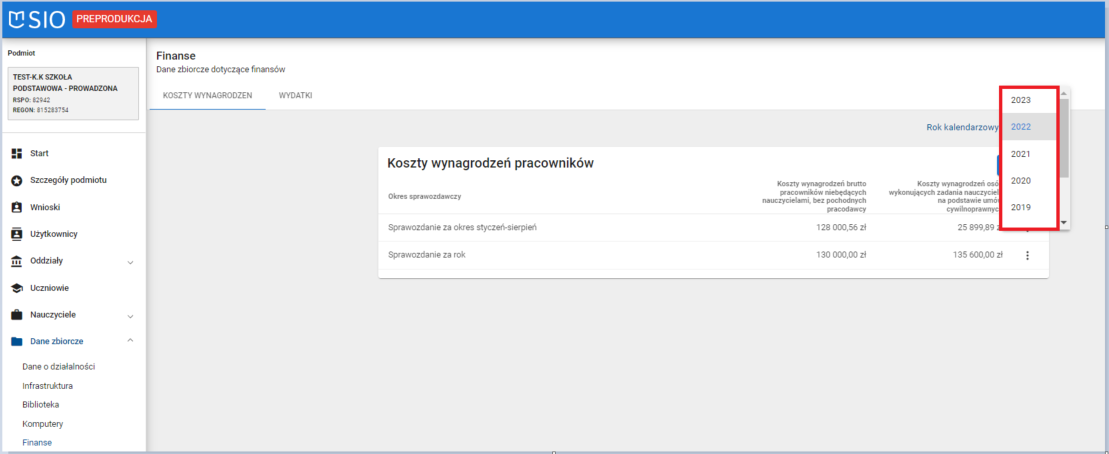Collapse the Dane zbiorcze section chevron
The image size is (1109, 454).
coord(130,341)
